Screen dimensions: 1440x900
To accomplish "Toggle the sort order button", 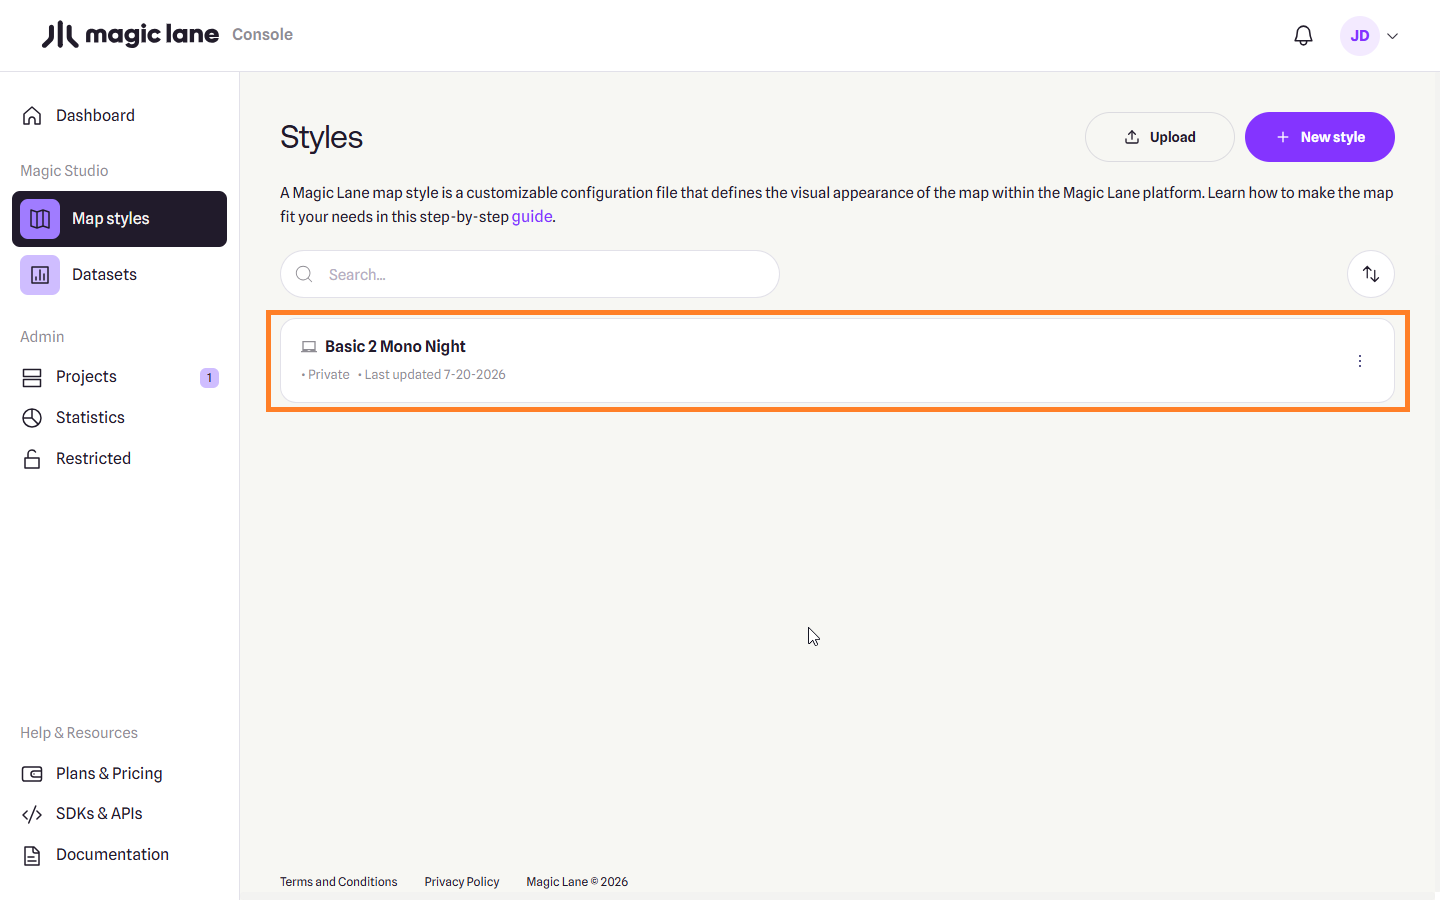I will click(x=1371, y=274).
